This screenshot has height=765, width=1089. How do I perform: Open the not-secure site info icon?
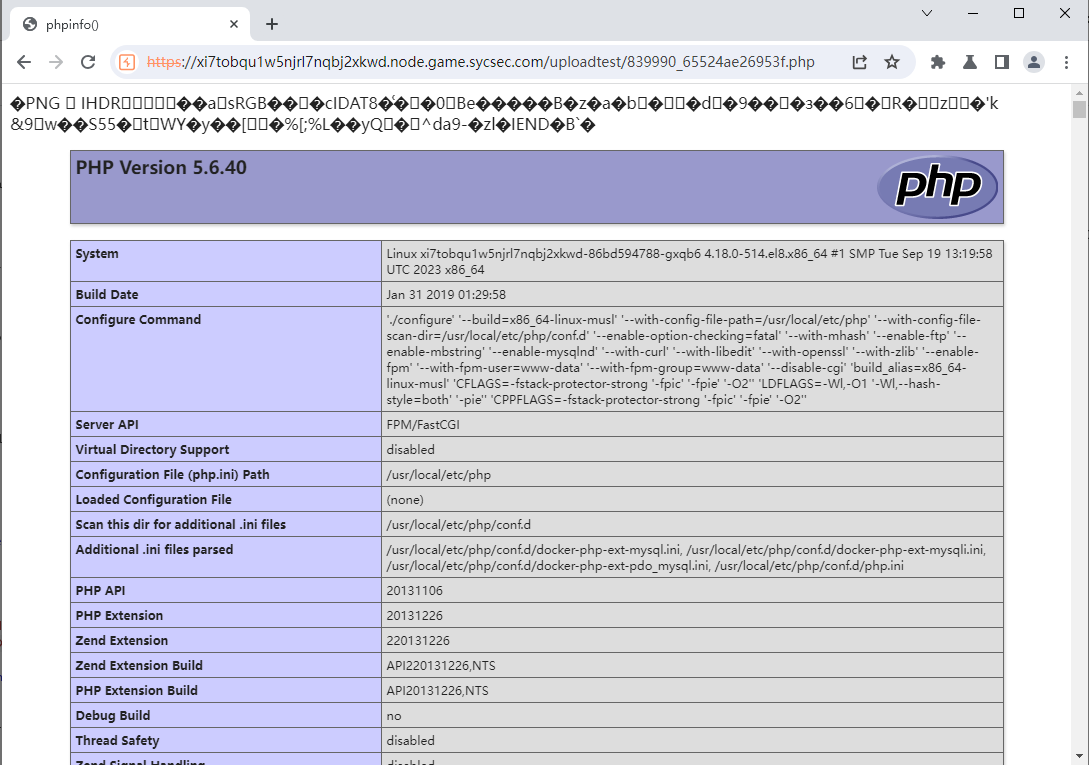127,62
